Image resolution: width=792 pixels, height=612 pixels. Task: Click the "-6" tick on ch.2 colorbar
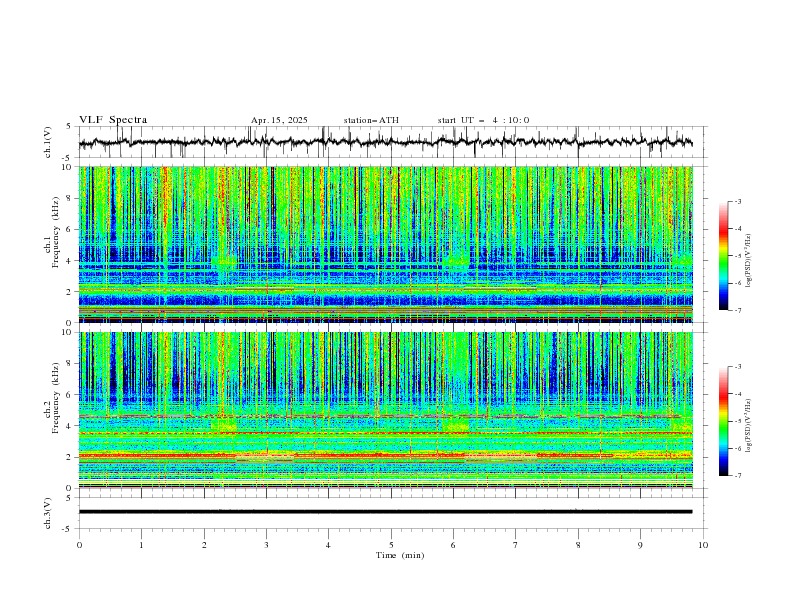[738, 448]
